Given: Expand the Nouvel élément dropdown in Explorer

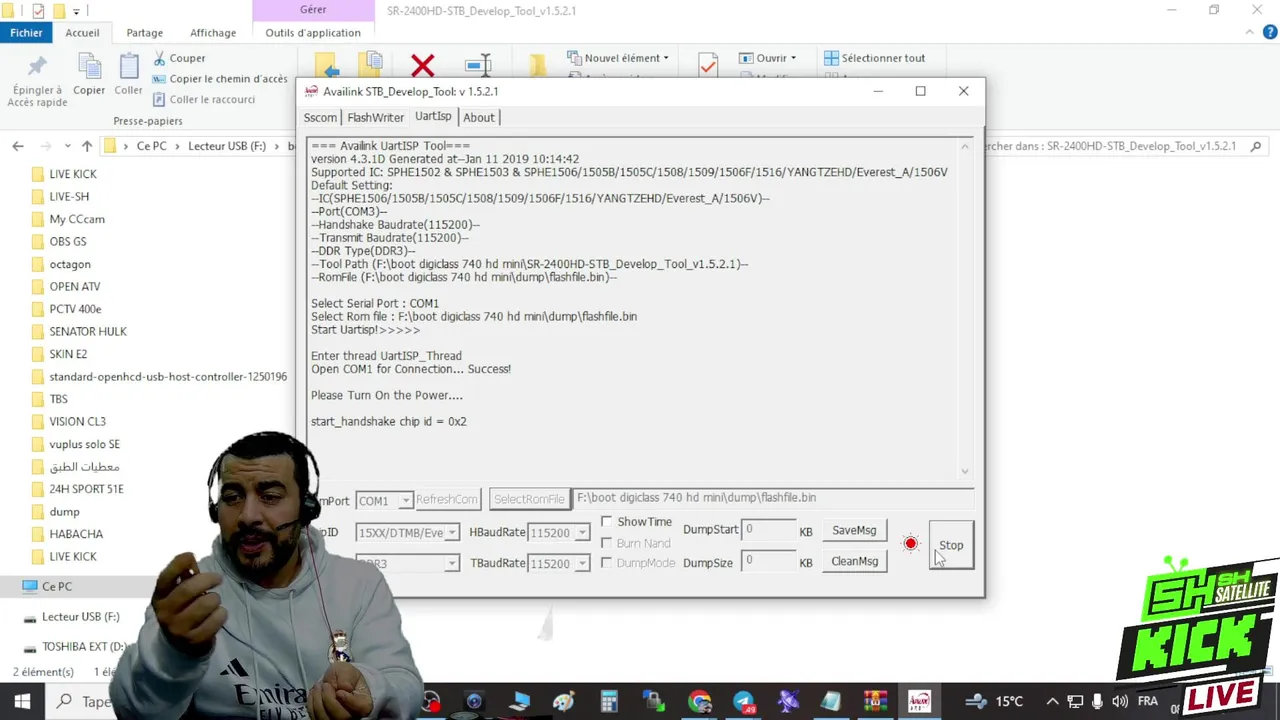Looking at the screenshot, I should 666,58.
